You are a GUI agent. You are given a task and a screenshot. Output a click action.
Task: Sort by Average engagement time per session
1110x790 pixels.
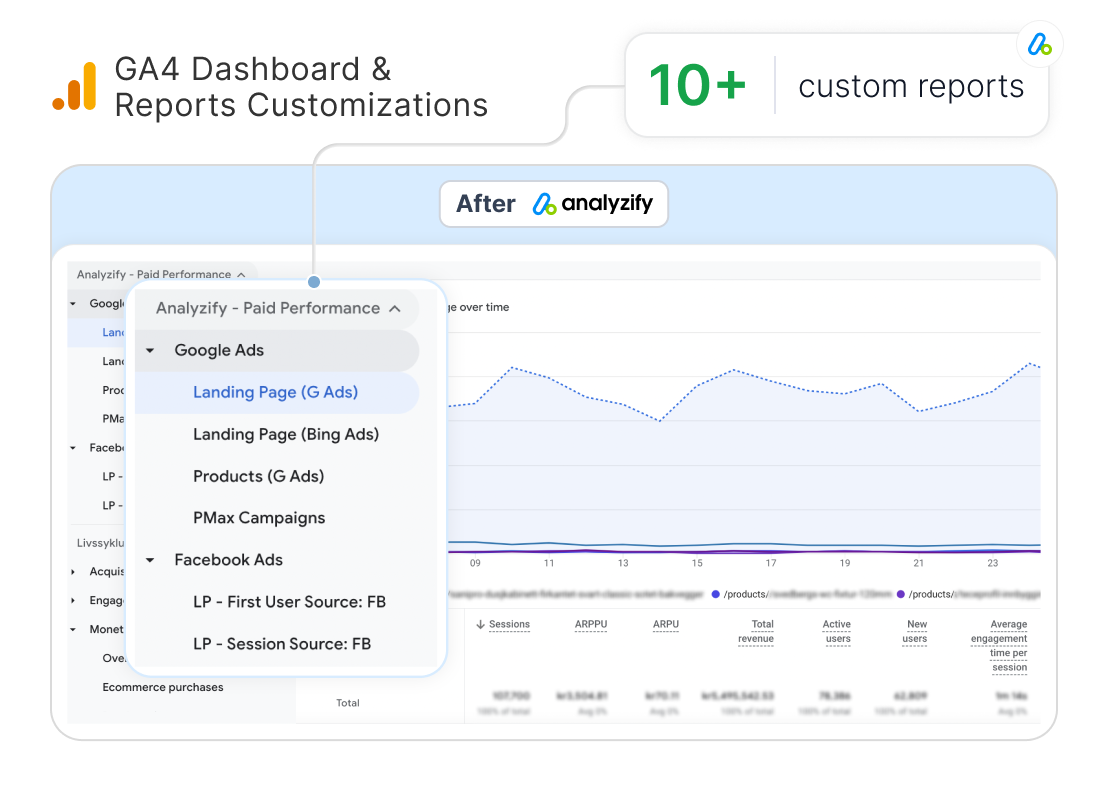coord(999,646)
